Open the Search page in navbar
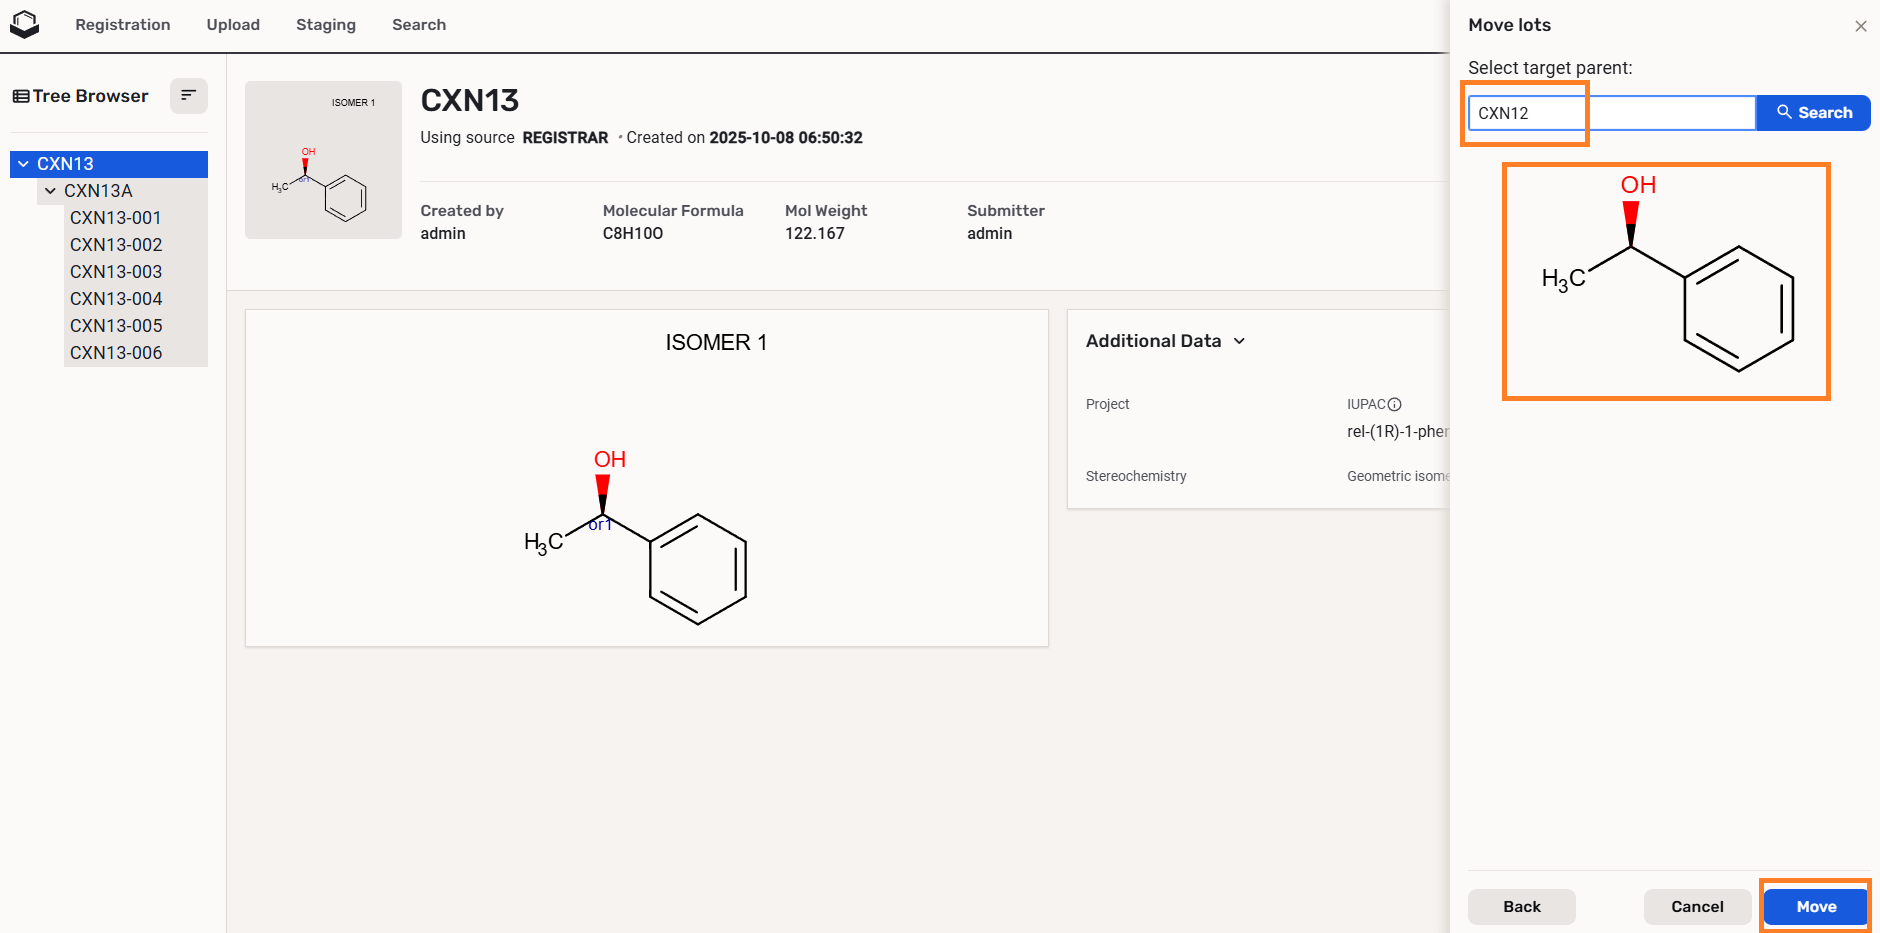The height and width of the screenshot is (933, 1880). [x=418, y=25]
